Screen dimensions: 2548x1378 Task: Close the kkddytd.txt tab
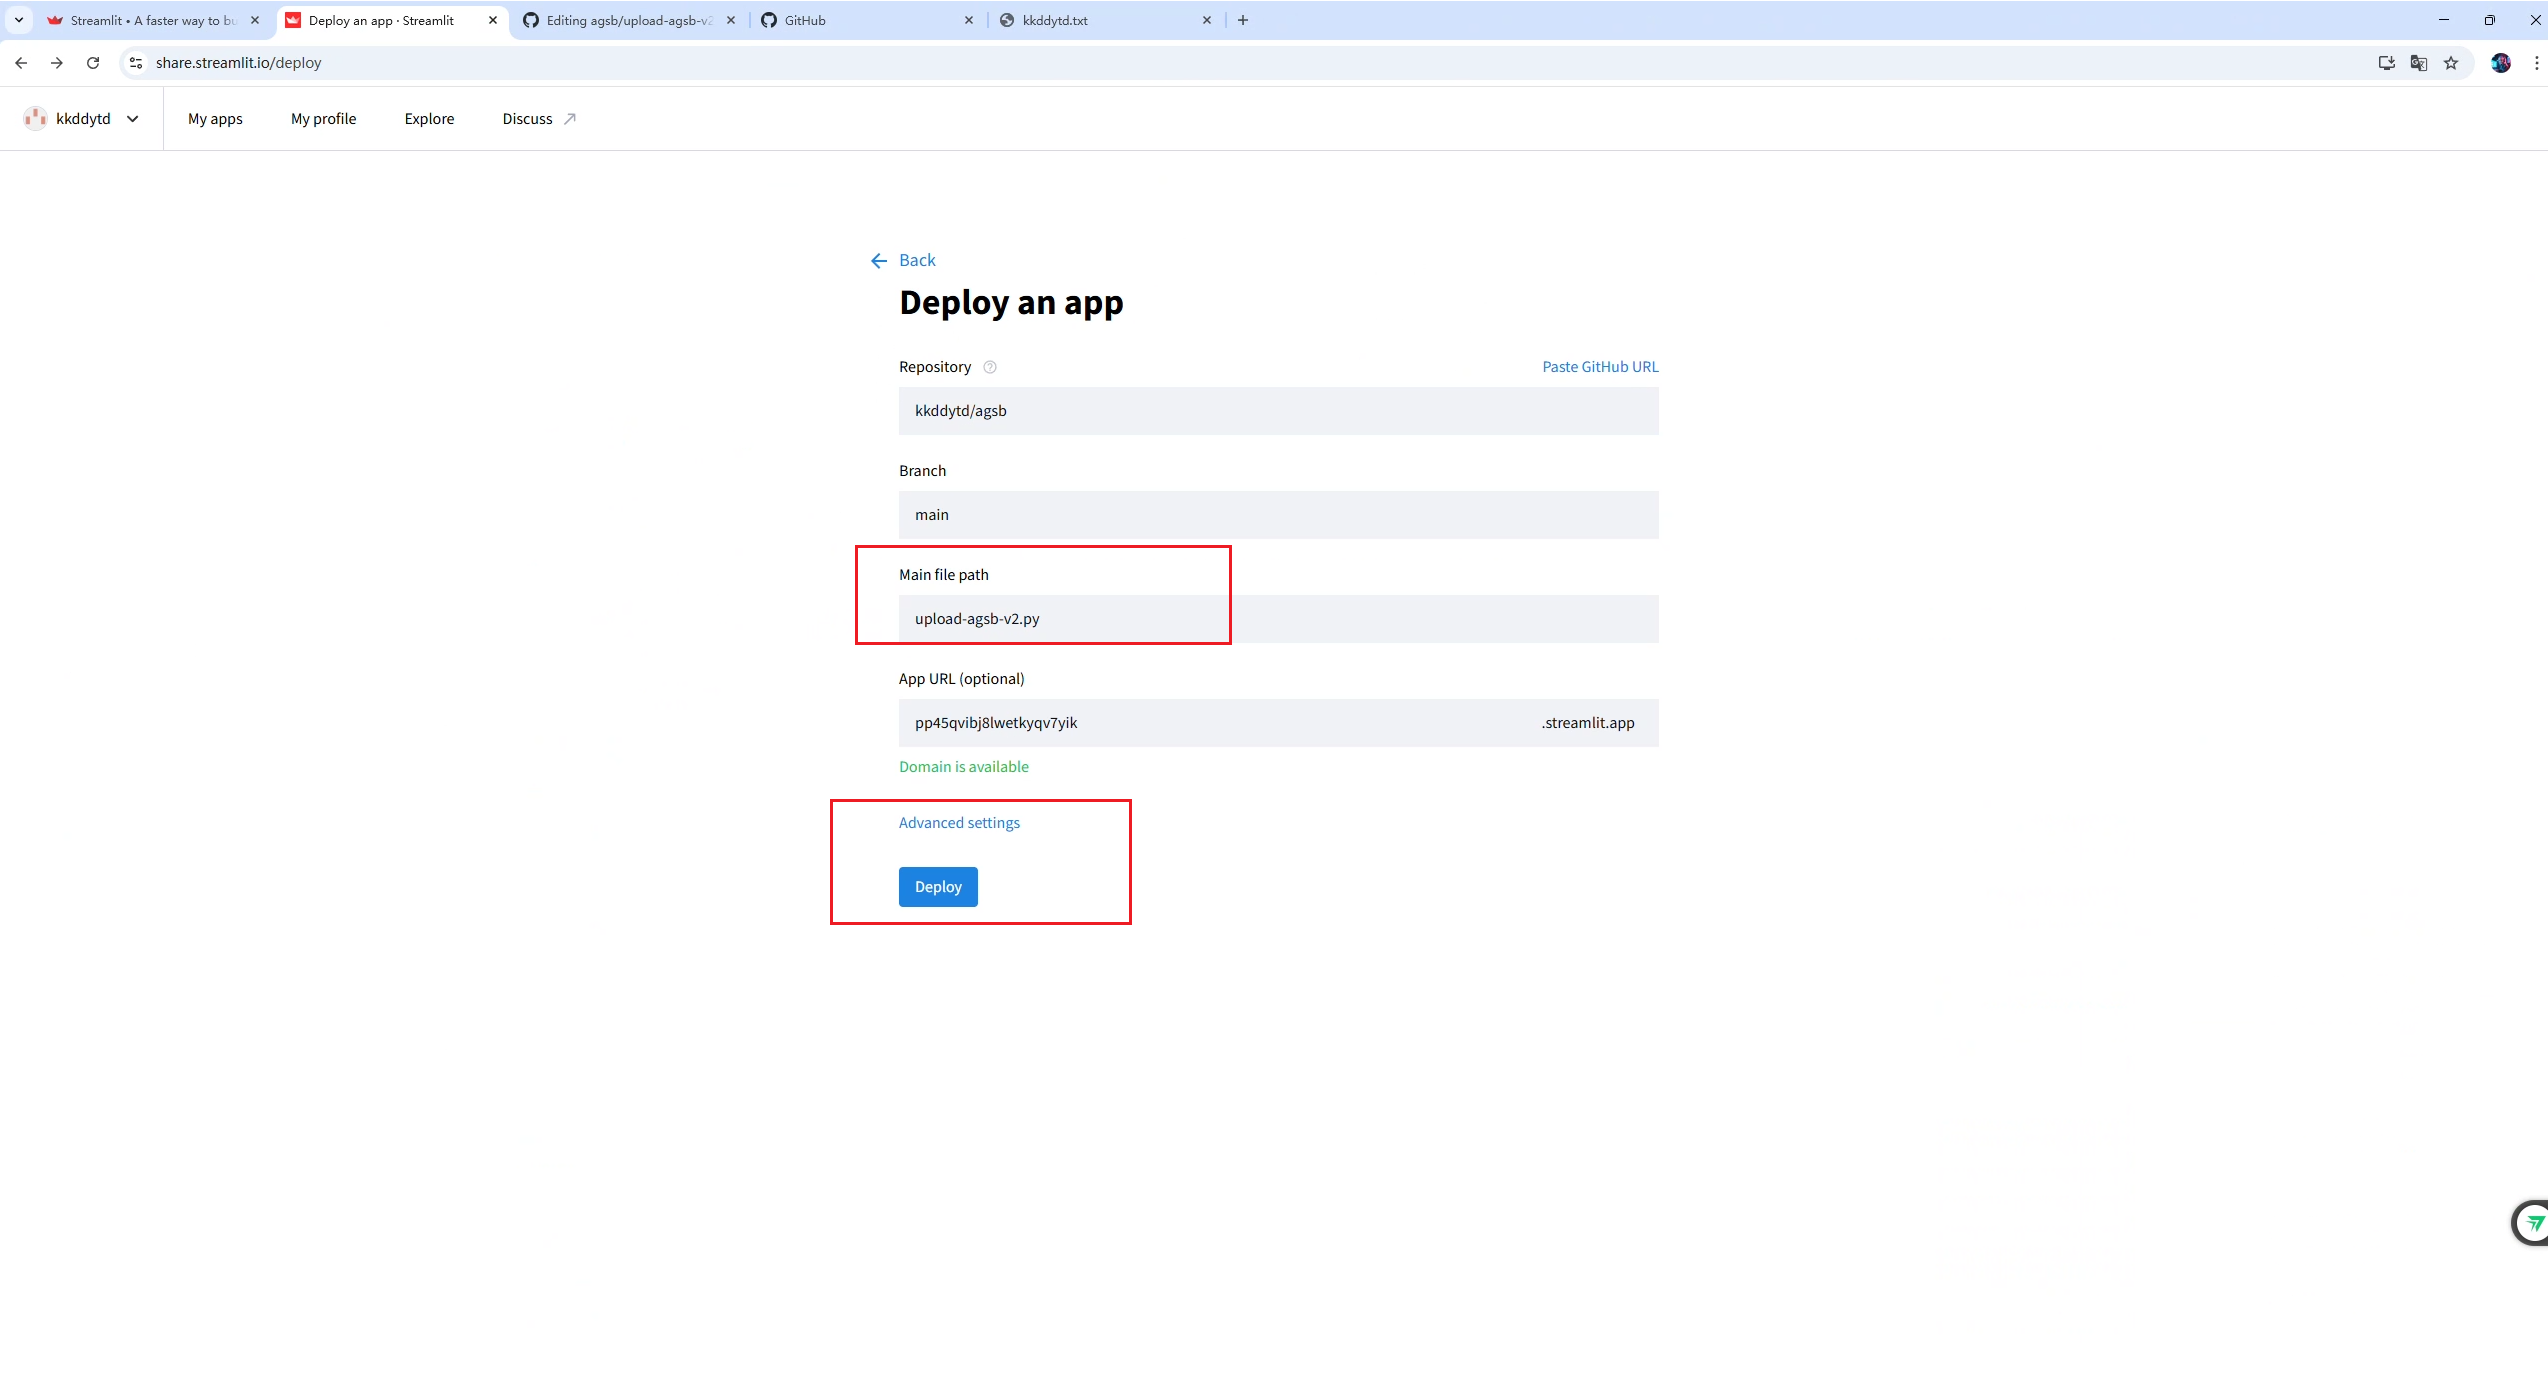pos(1207,20)
